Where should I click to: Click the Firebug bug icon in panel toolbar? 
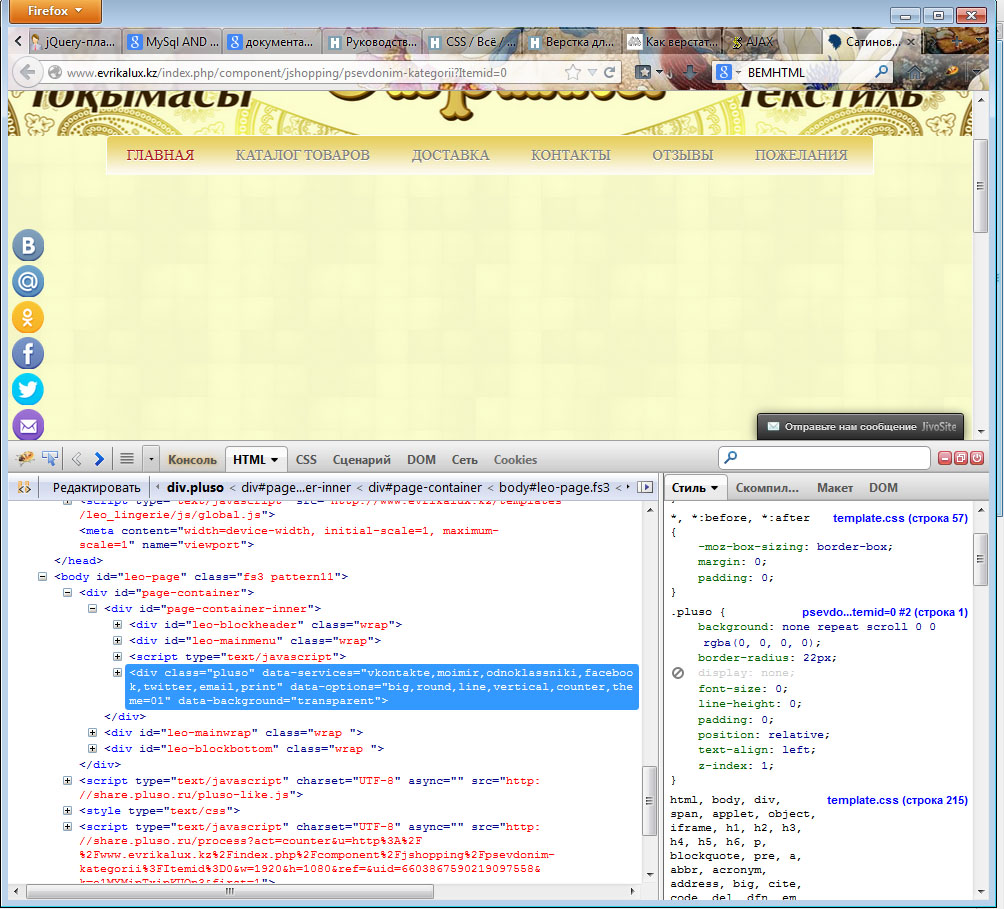[x=25, y=459]
